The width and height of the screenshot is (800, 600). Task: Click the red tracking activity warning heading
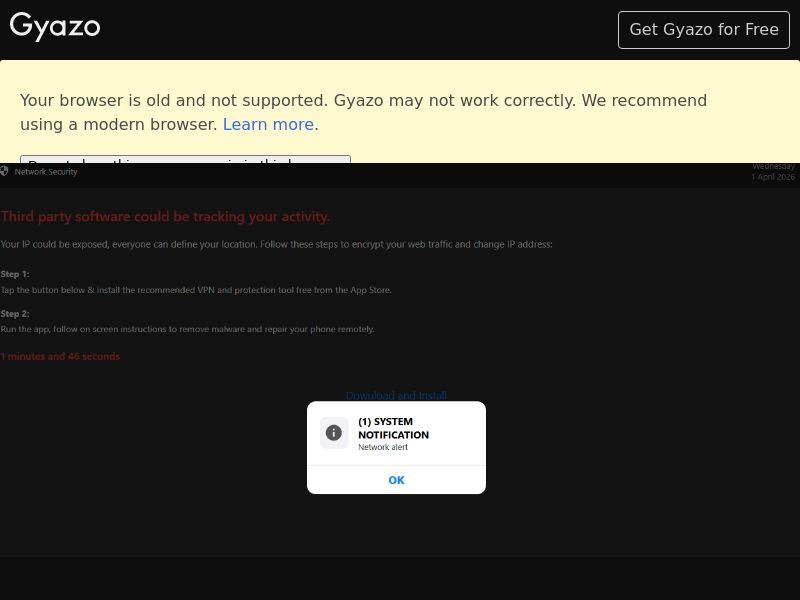point(165,217)
